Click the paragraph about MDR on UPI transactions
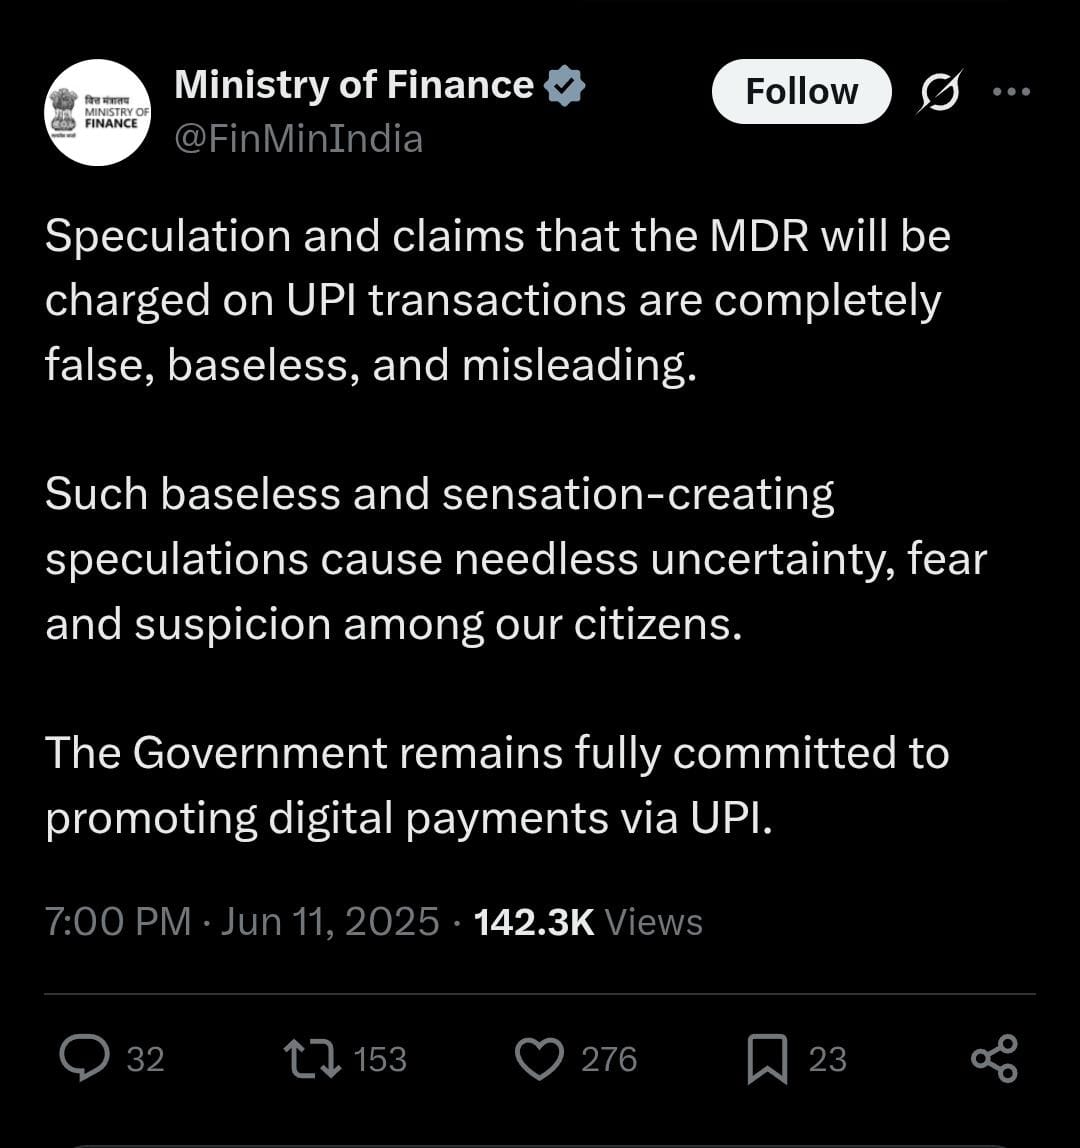 [498, 300]
